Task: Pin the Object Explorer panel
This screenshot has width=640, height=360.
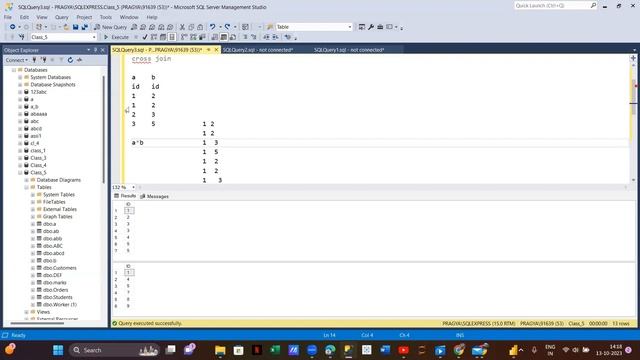Action: coord(96,50)
